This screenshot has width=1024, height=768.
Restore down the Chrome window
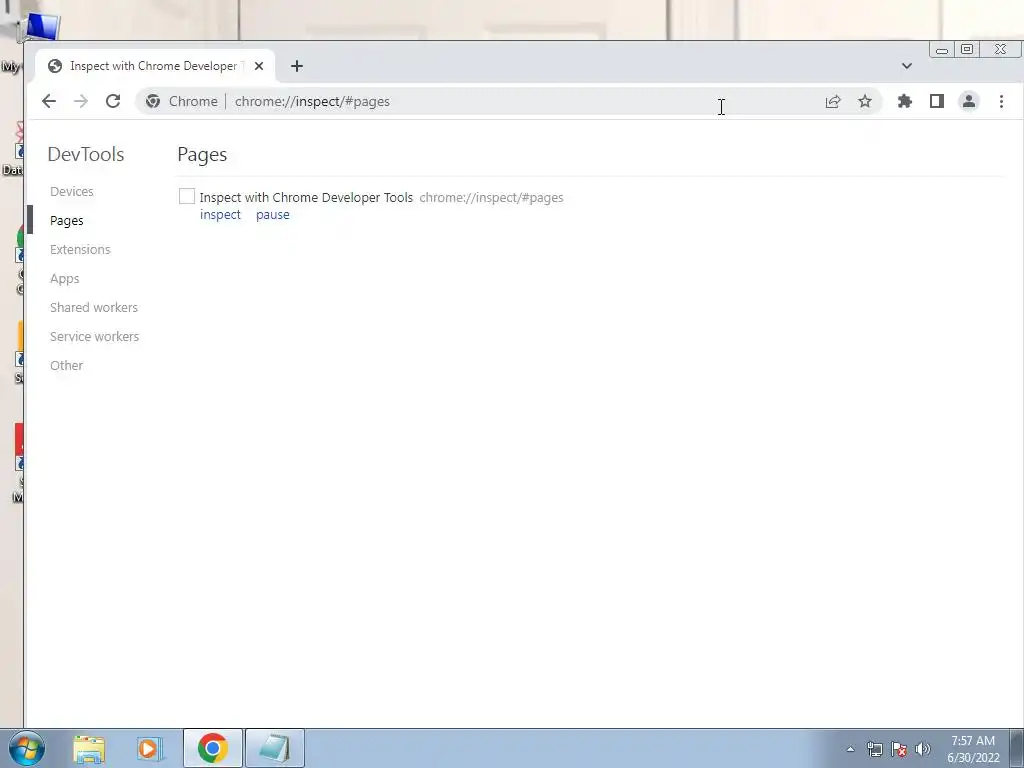point(967,50)
